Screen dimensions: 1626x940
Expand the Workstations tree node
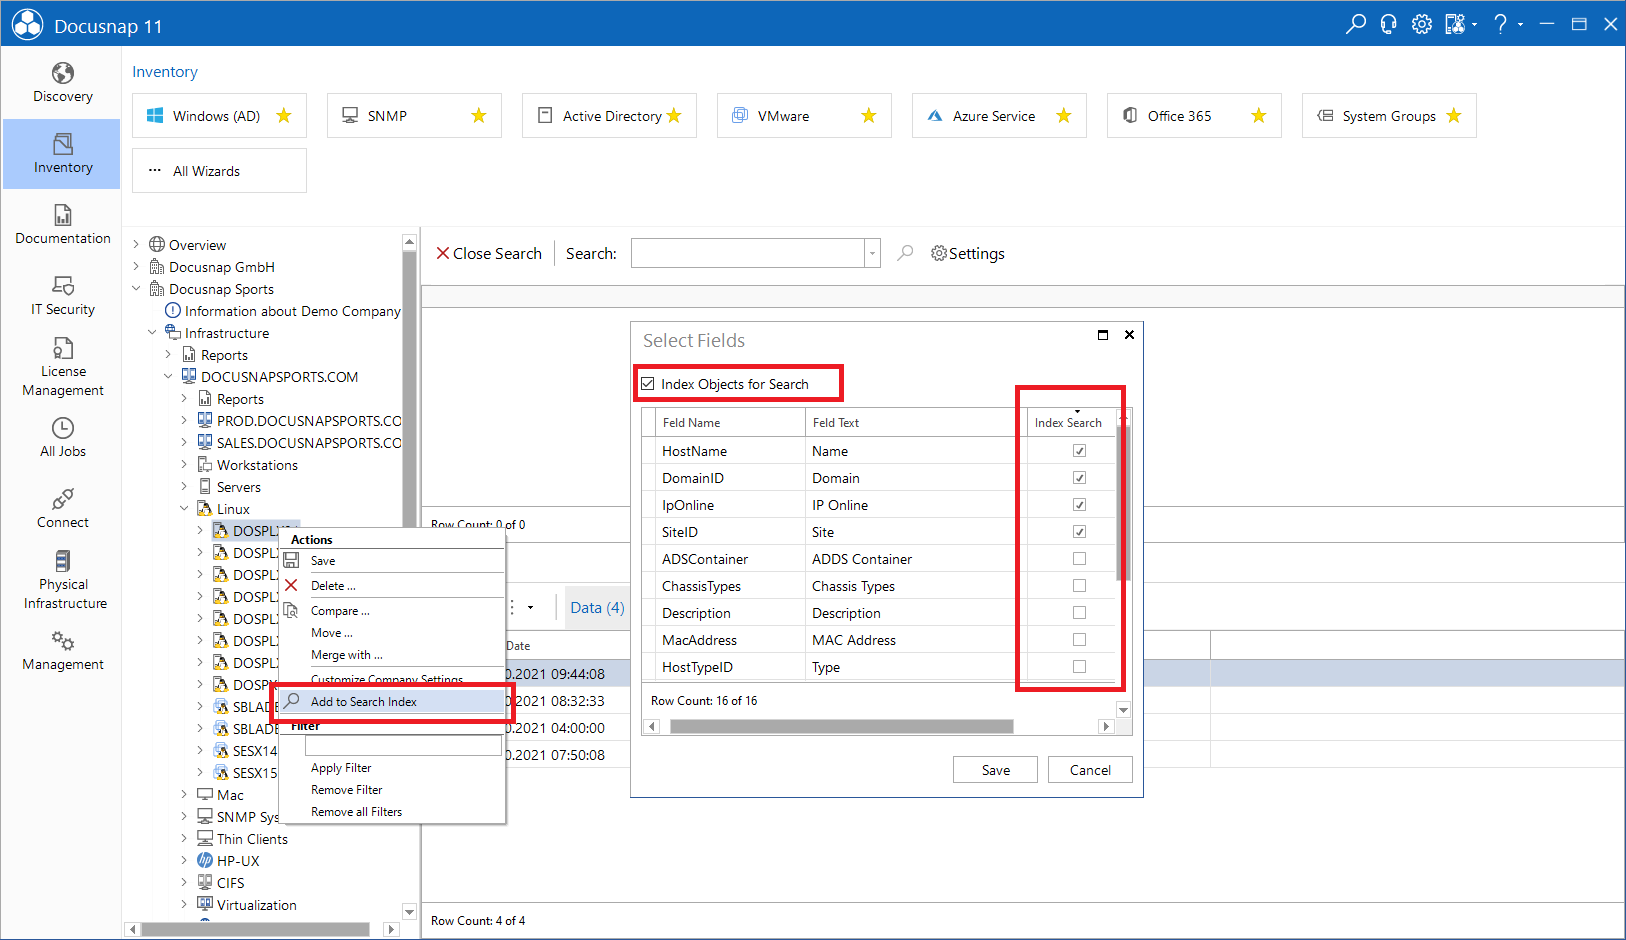click(184, 464)
